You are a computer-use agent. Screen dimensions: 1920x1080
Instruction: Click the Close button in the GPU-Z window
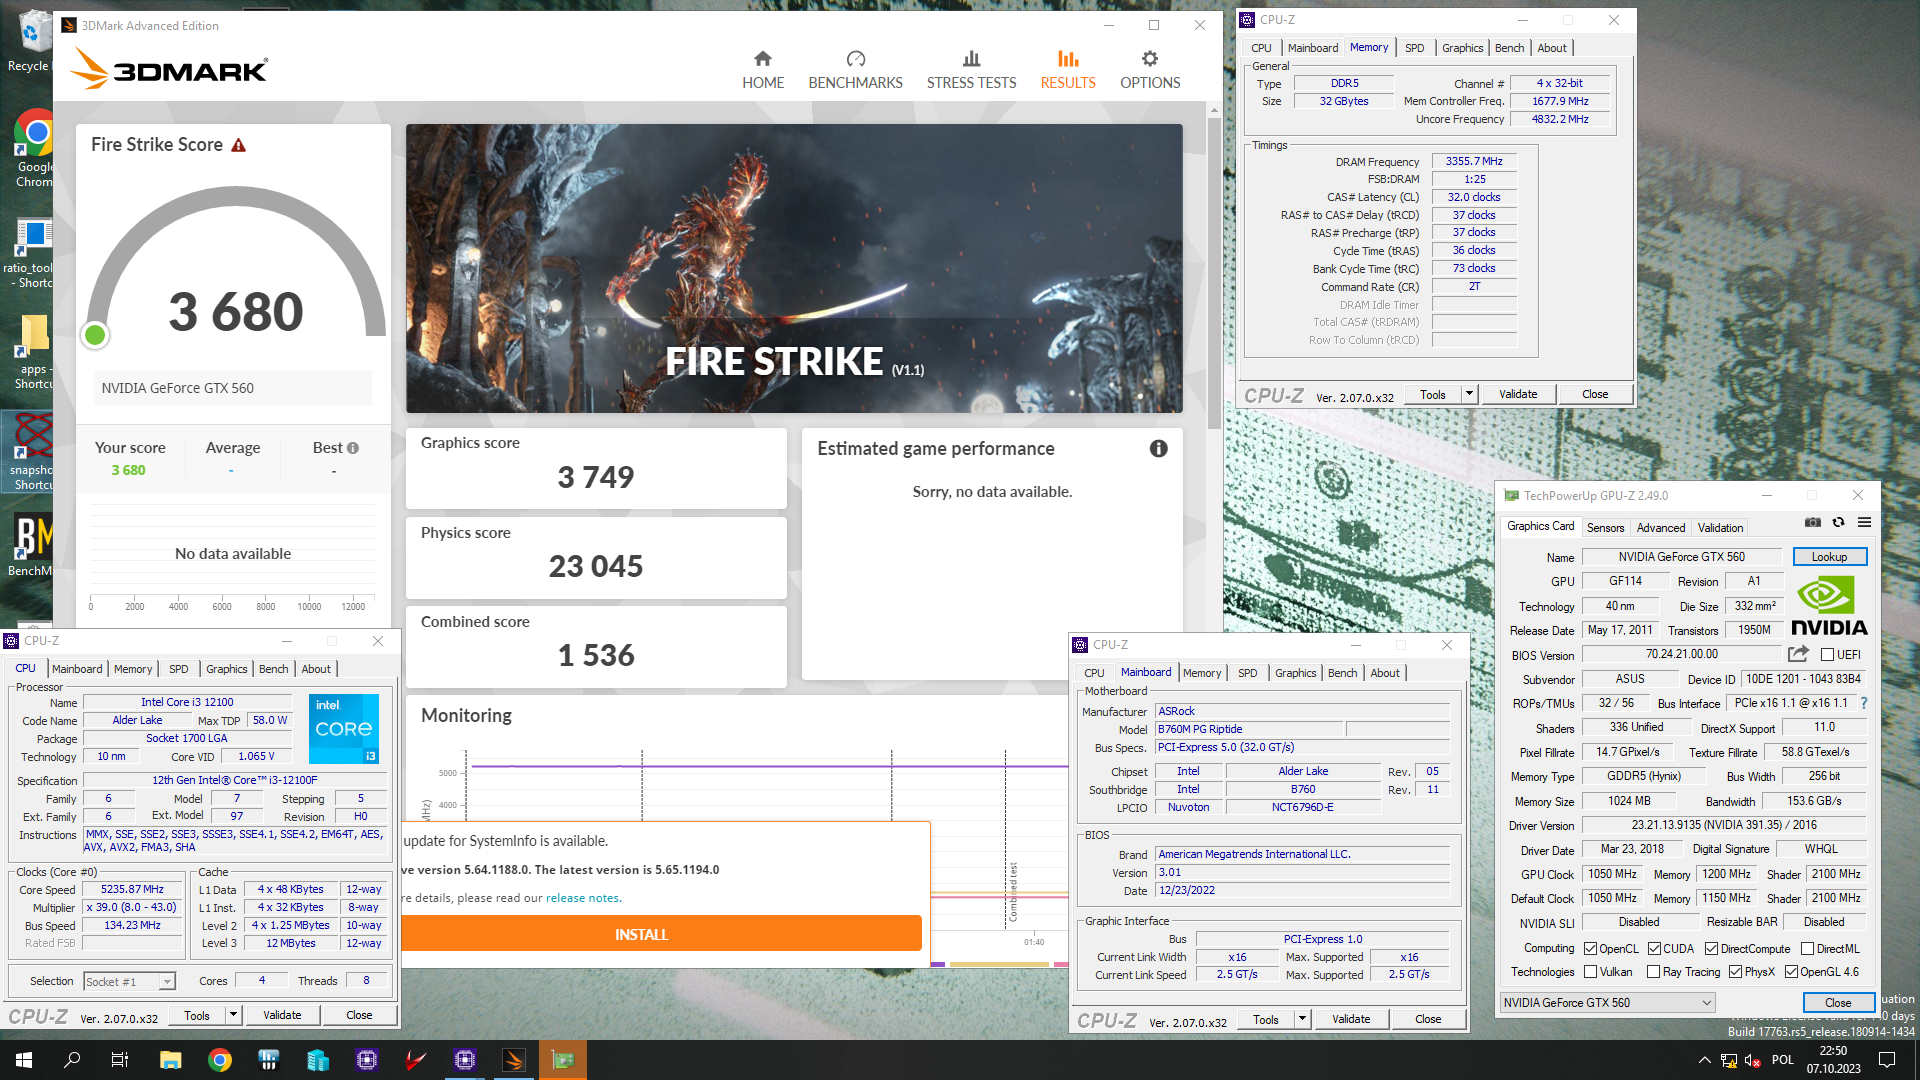(x=1838, y=1002)
